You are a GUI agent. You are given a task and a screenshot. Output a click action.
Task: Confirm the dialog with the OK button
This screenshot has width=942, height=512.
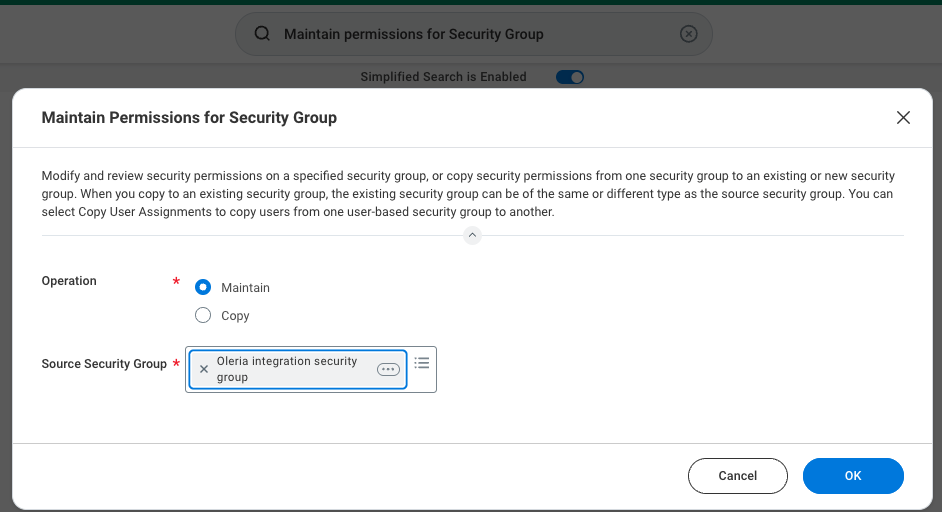[x=853, y=475]
